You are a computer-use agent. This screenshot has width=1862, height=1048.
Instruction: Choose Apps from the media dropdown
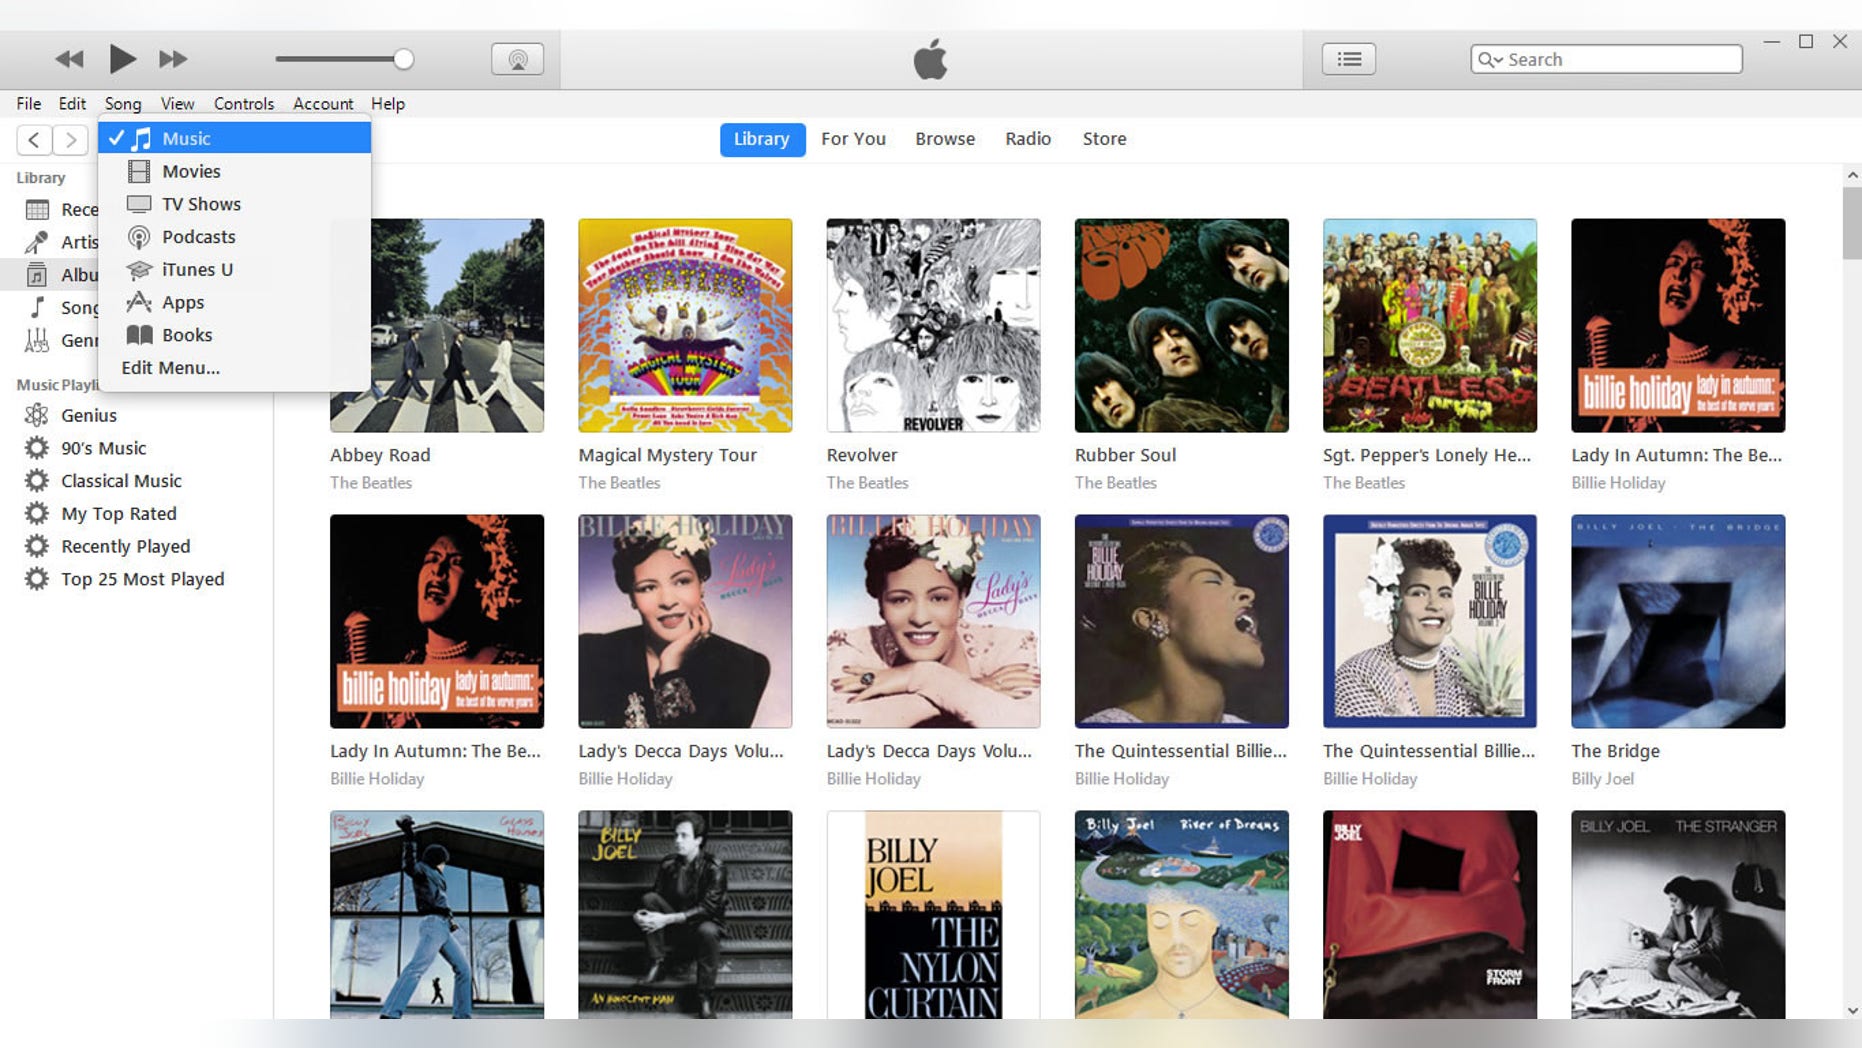(235, 302)
